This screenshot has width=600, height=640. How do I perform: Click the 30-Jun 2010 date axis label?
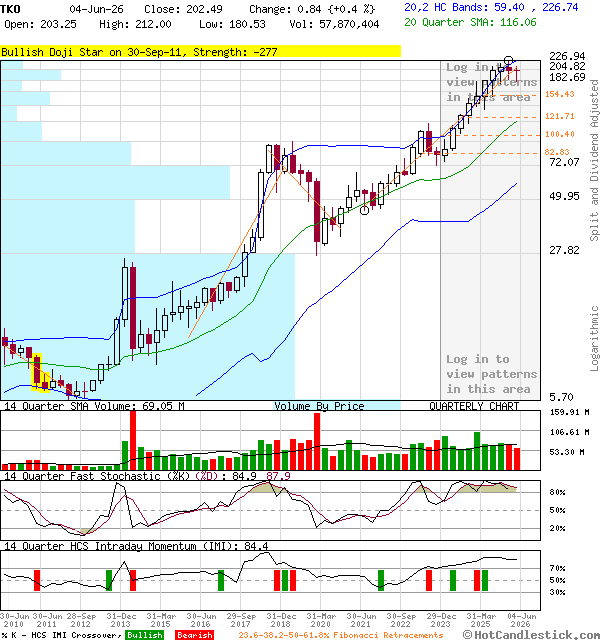coord(14,620)
